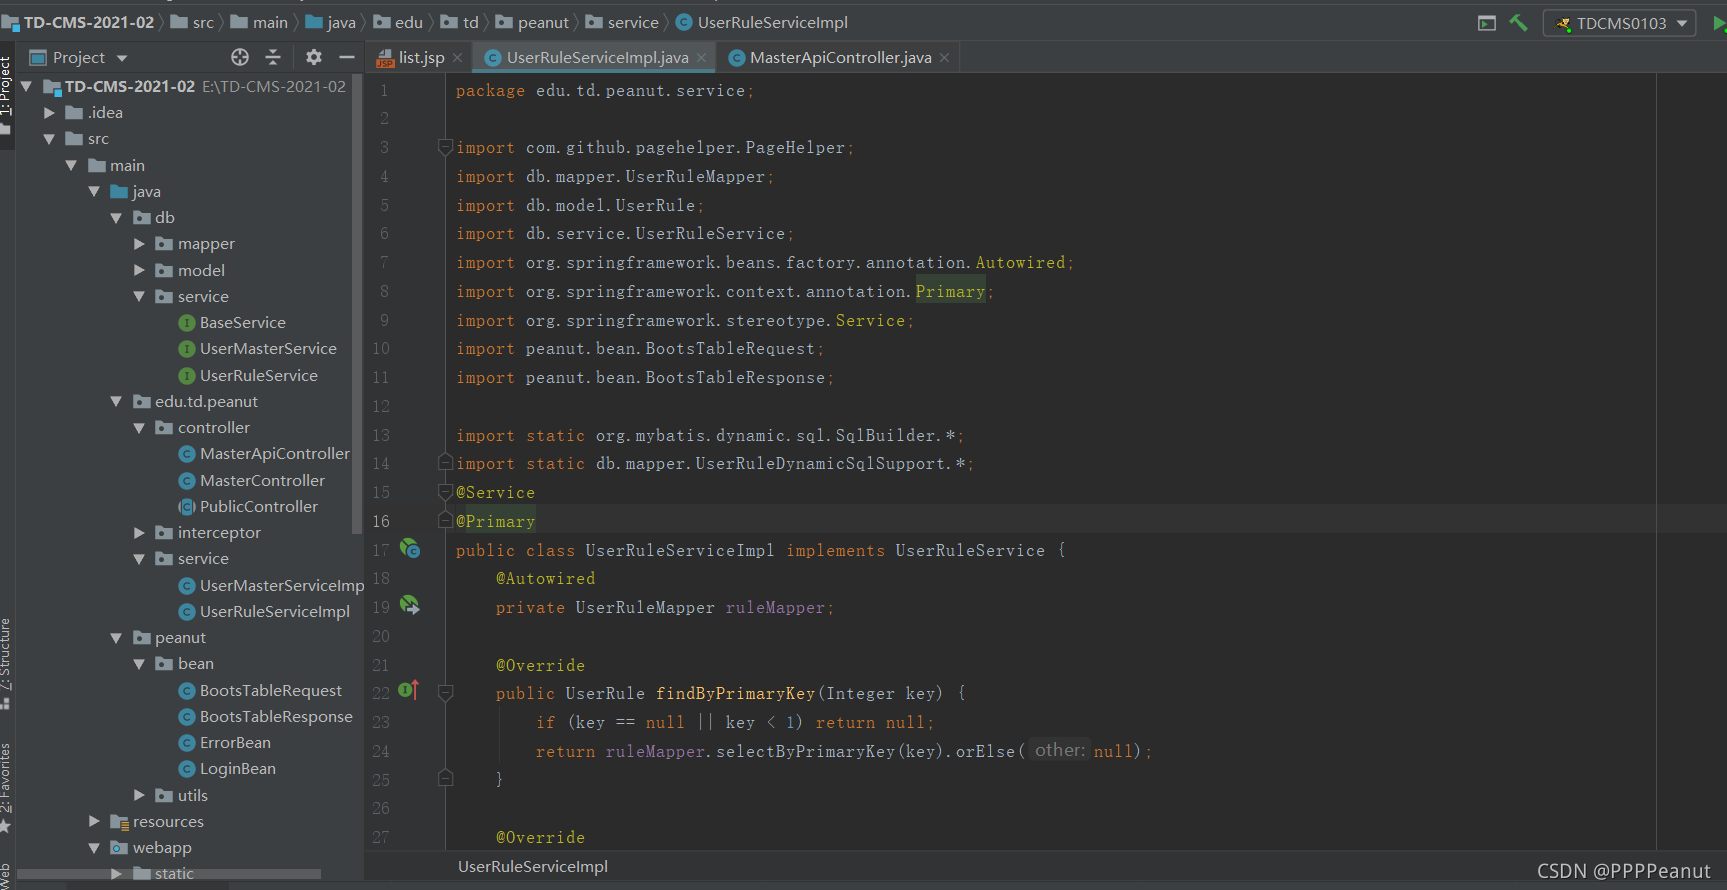Open the Project view selector dropdown
Viewport: 1727px width, 890px height.
click(x=79, y=57)
